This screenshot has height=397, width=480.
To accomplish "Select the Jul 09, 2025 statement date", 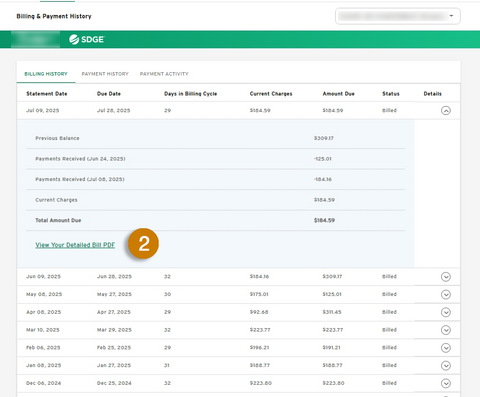I will point(43,110).
